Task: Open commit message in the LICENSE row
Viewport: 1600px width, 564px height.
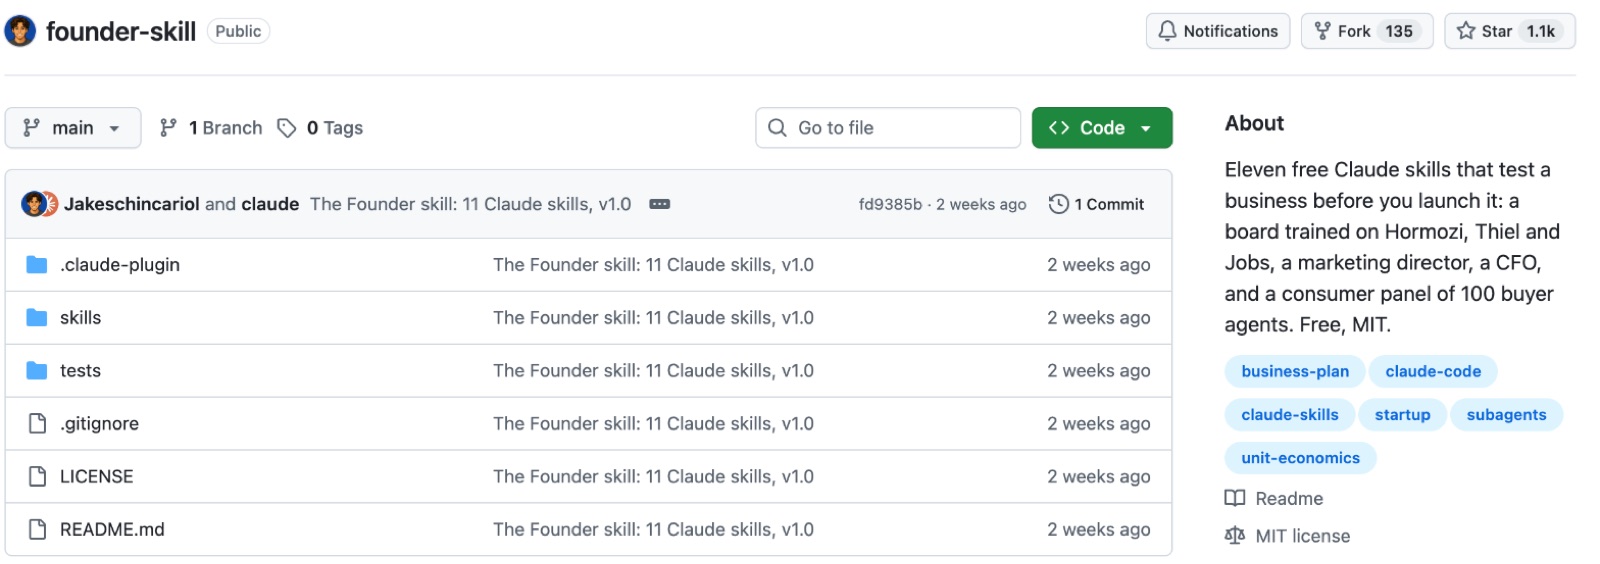Action: tap(653, 477)
